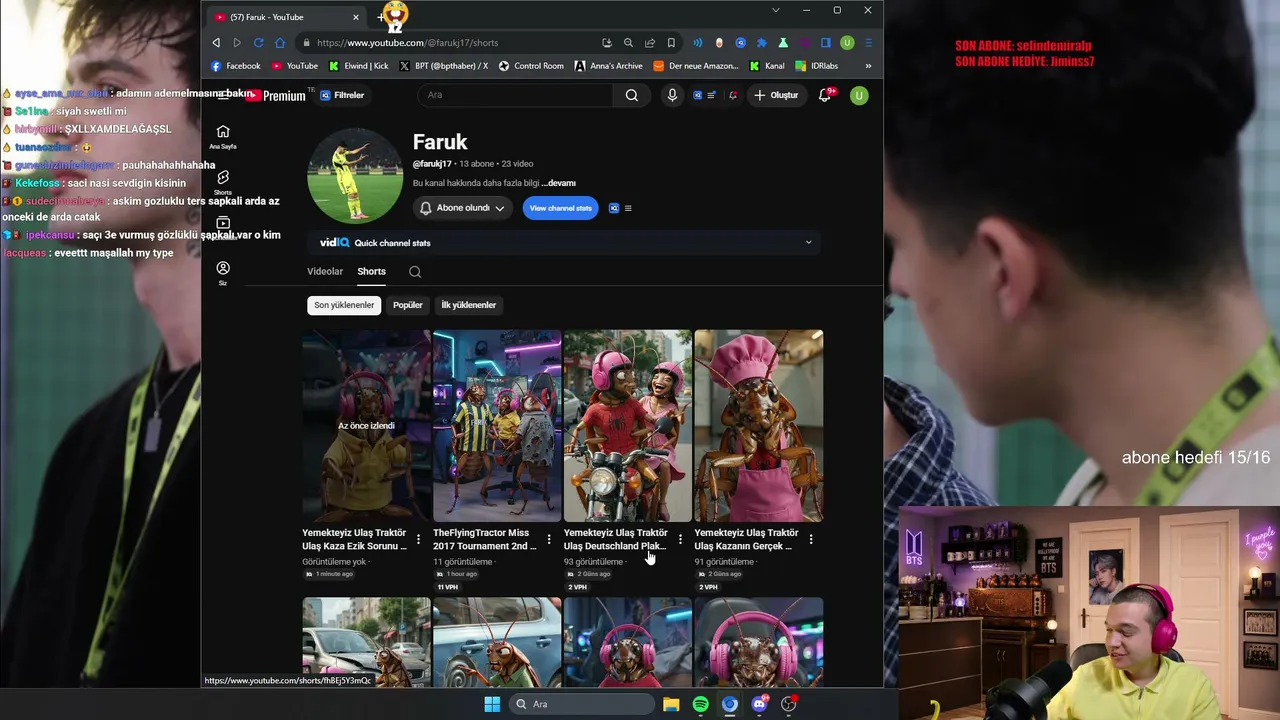This screenshot has width=1280, height=720.
Task: Open the Anna's Archive bookmark
Action: (609, 66)
